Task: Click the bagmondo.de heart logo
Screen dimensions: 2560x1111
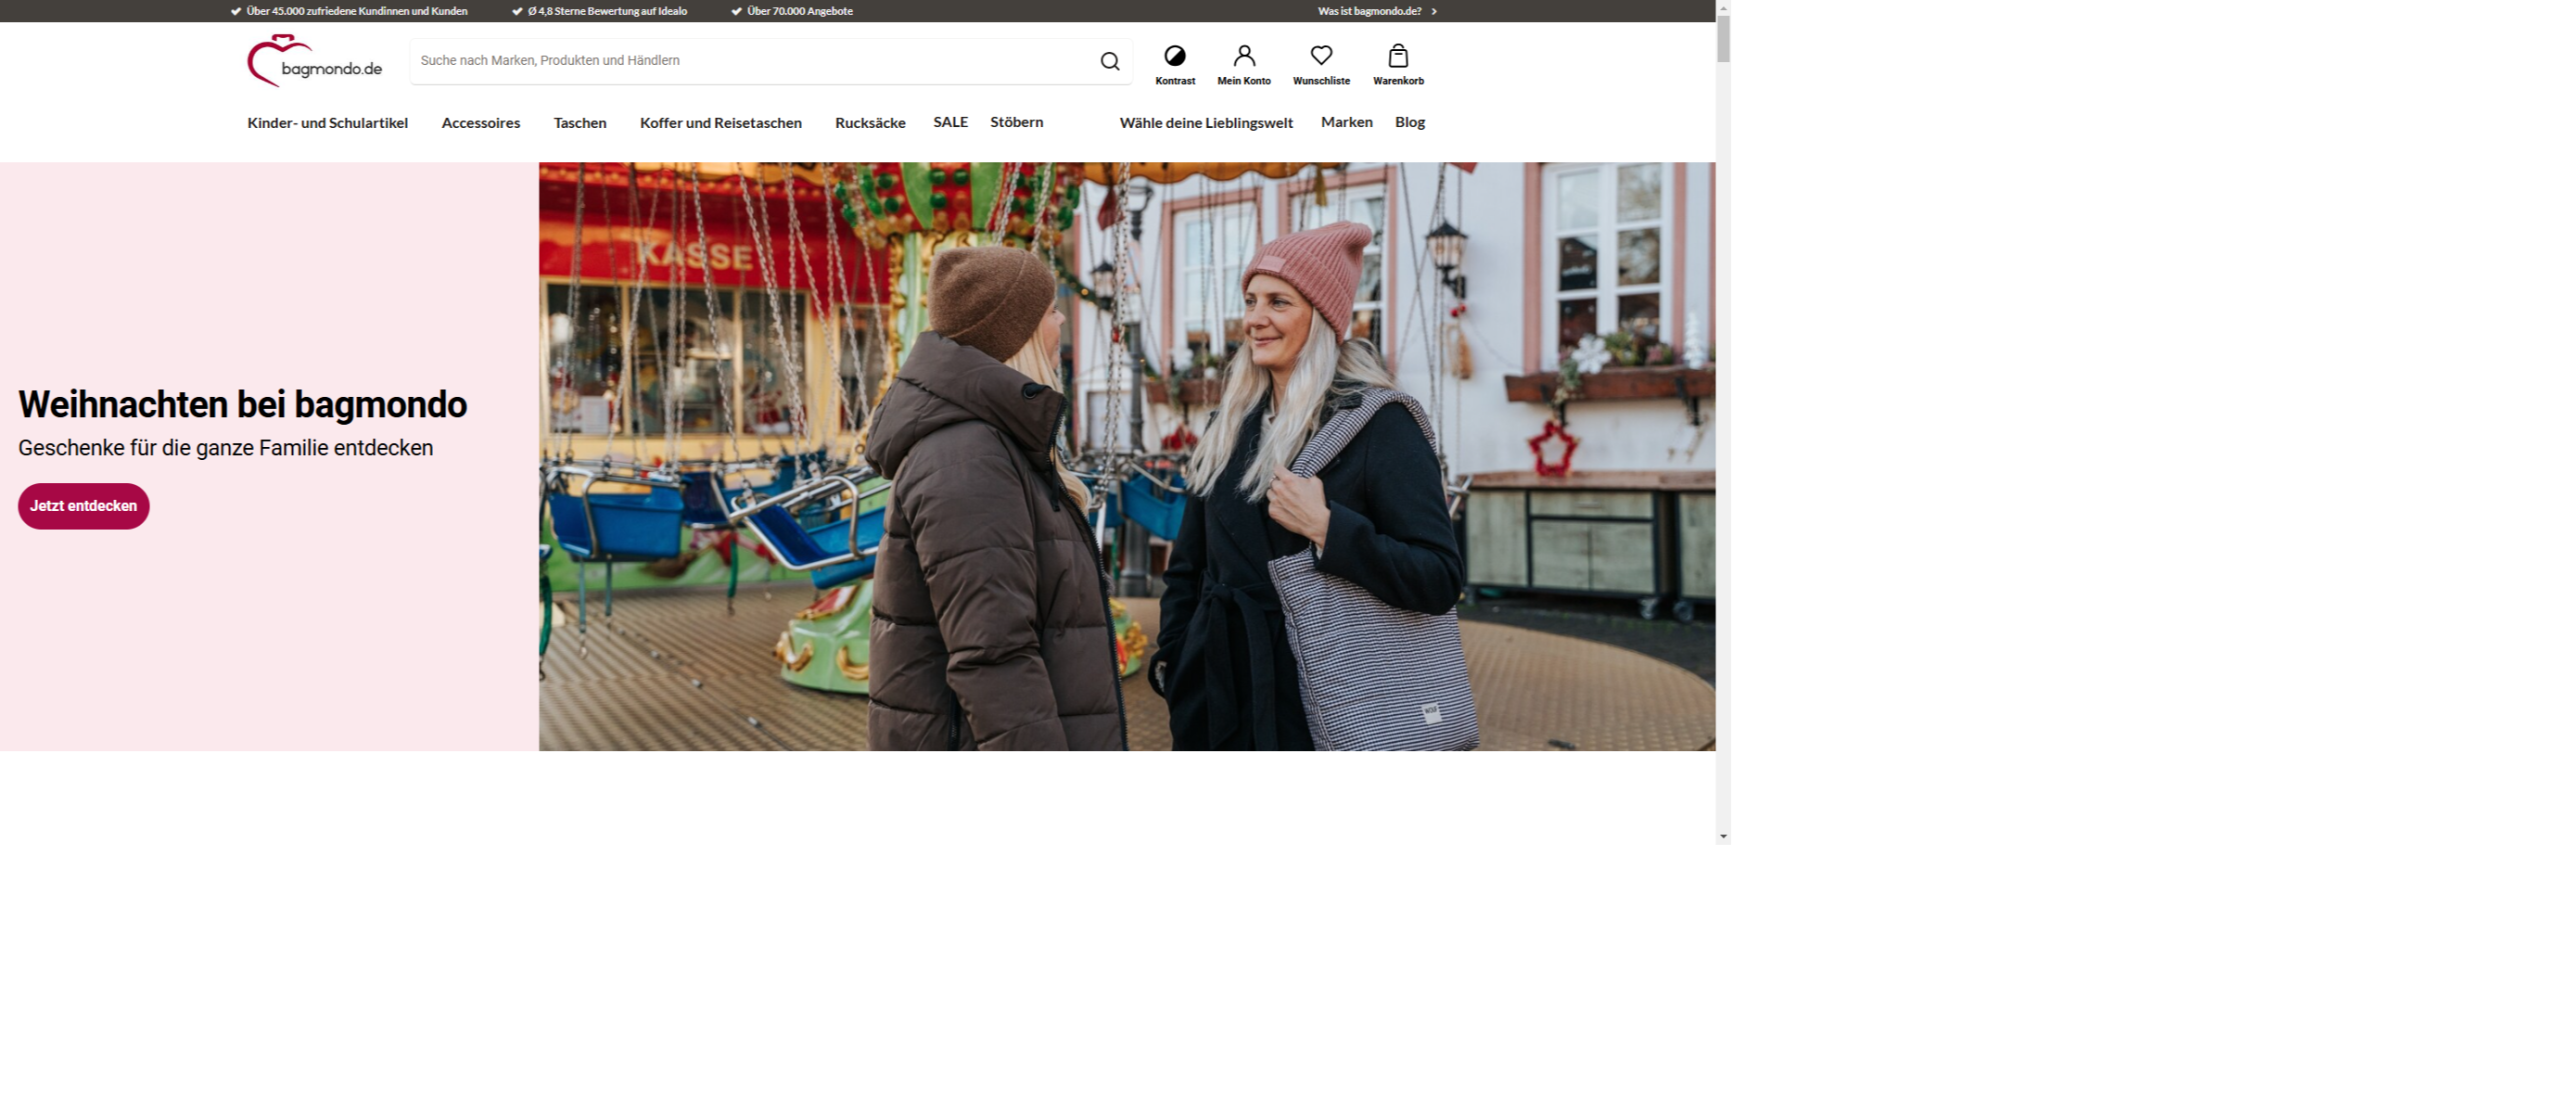Action: [x=314, y=61]
